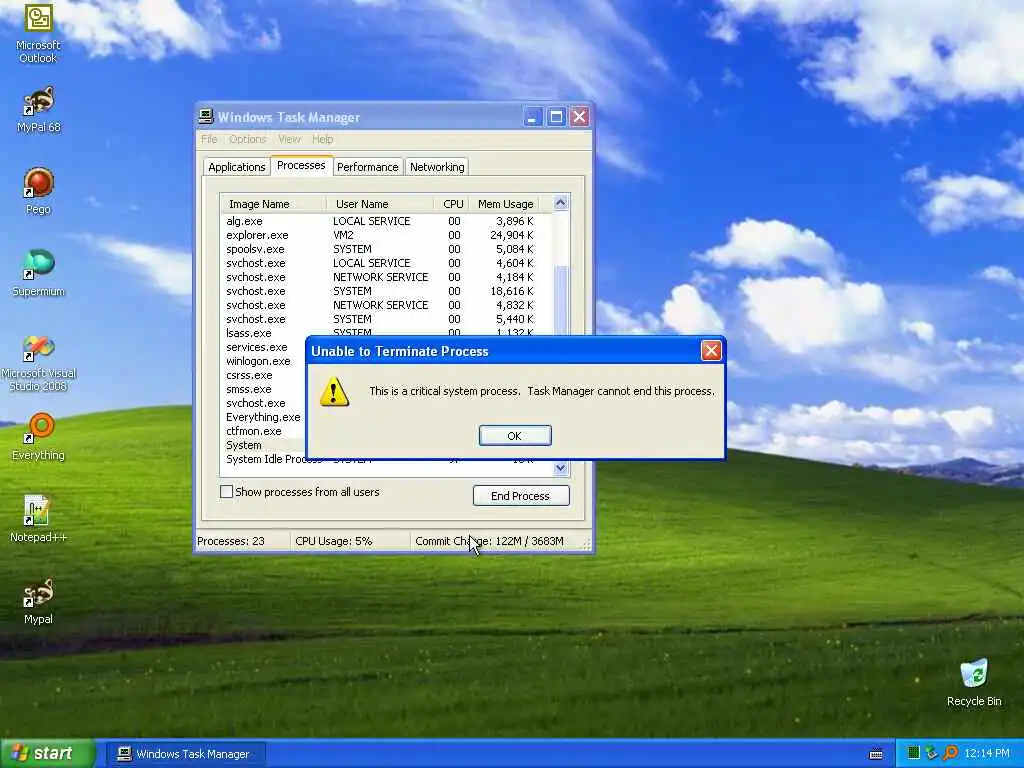Click the End Process button
Image resolution: width=1024 pixels, height=768 pixels.
point(520,496)
